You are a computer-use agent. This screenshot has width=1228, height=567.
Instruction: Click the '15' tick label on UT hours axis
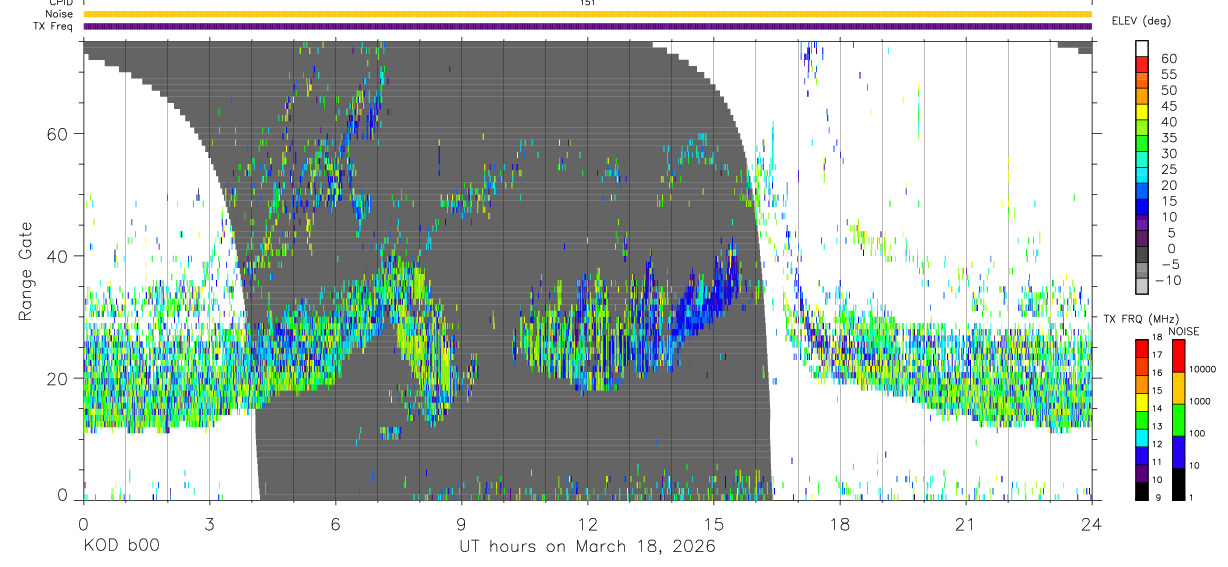(713, 523)
